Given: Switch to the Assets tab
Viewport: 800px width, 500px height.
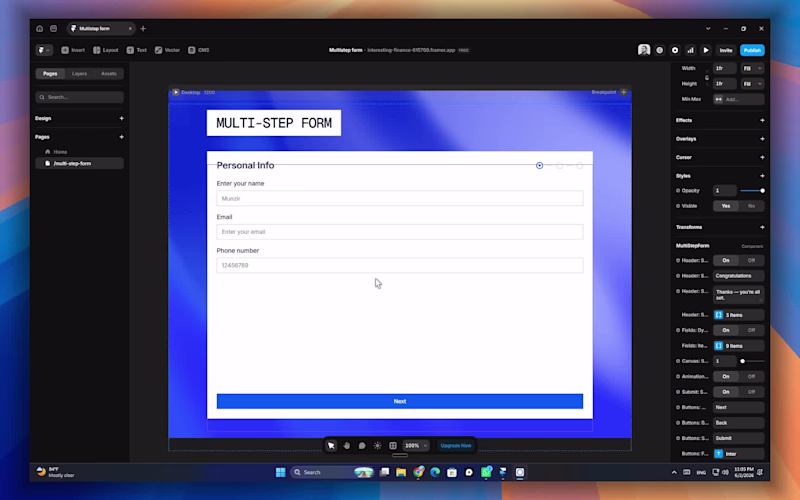Looking at the screenshot, I should pyautogui.click(x=109, y=73).
